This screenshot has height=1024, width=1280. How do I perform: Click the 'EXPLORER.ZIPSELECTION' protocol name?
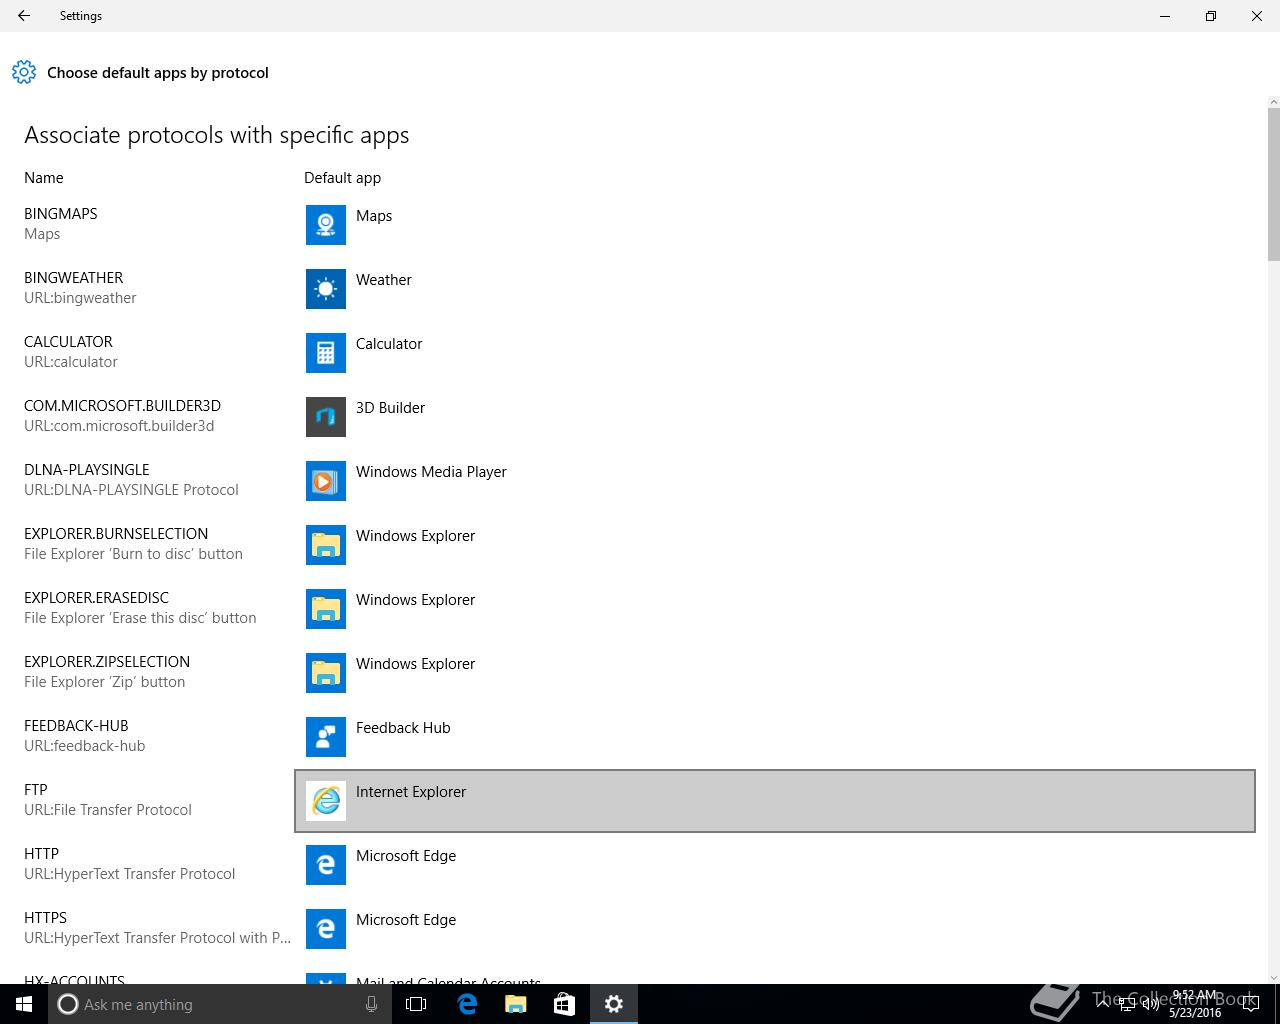107,662
